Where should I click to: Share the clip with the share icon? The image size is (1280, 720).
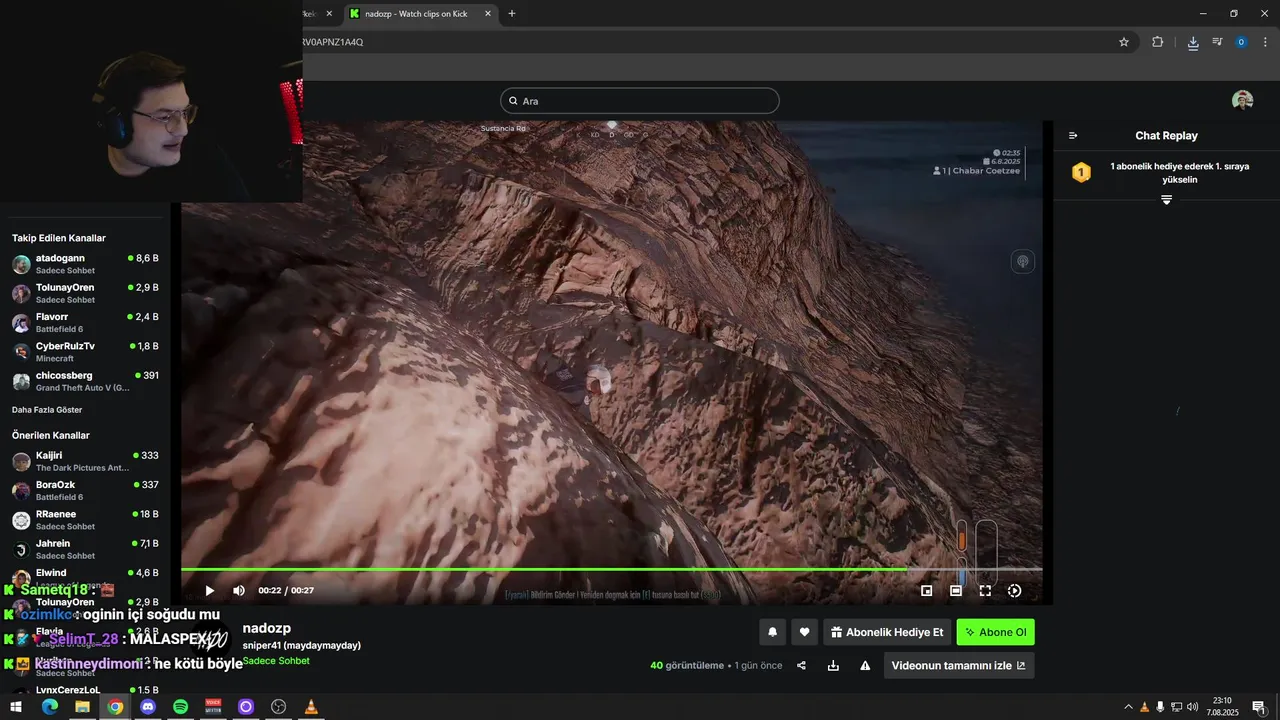801,666
